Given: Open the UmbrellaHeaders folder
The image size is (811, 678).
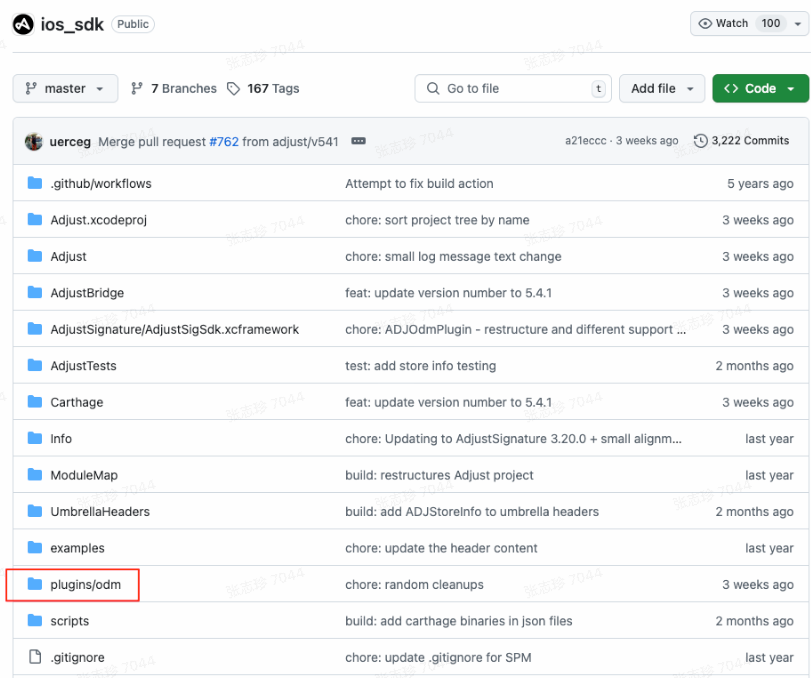Looking at the screenshot, I should [x=100, y=512].
